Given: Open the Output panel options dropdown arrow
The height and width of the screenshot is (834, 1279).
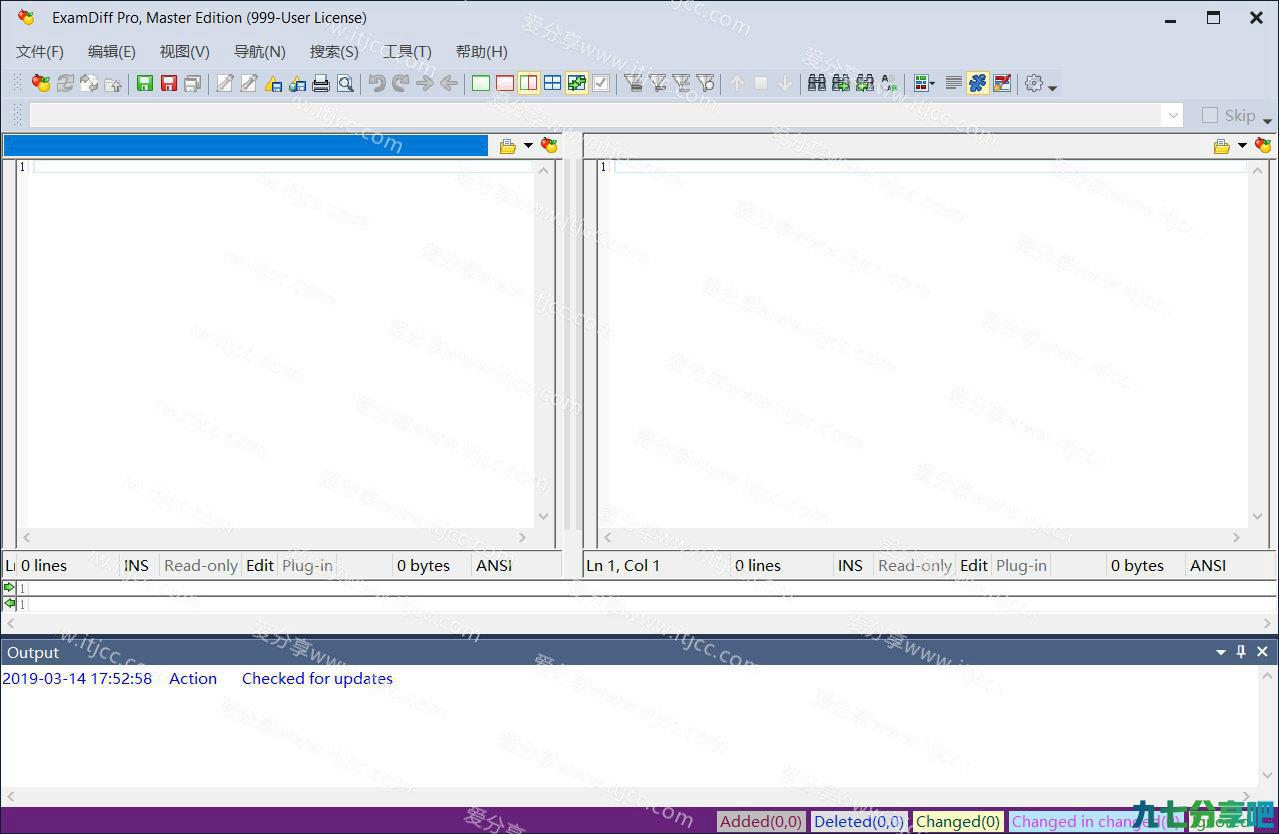Looking at the screenshot, I should tap(1221, 652).
